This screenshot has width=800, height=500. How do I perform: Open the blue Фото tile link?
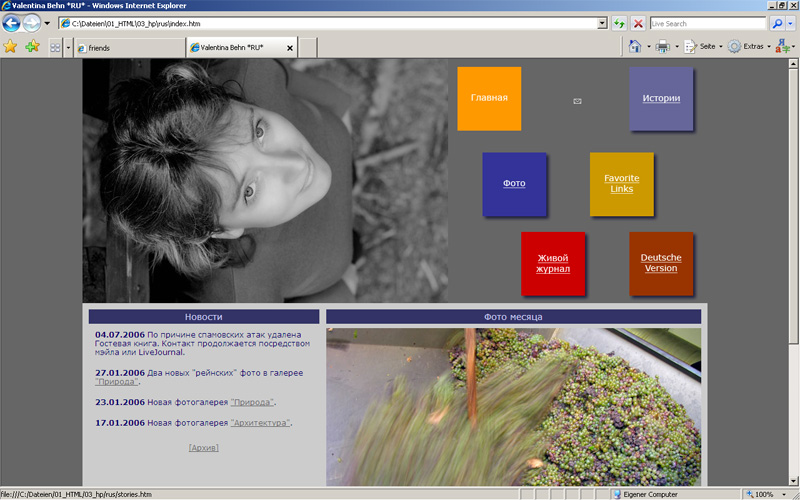(514, 184)
